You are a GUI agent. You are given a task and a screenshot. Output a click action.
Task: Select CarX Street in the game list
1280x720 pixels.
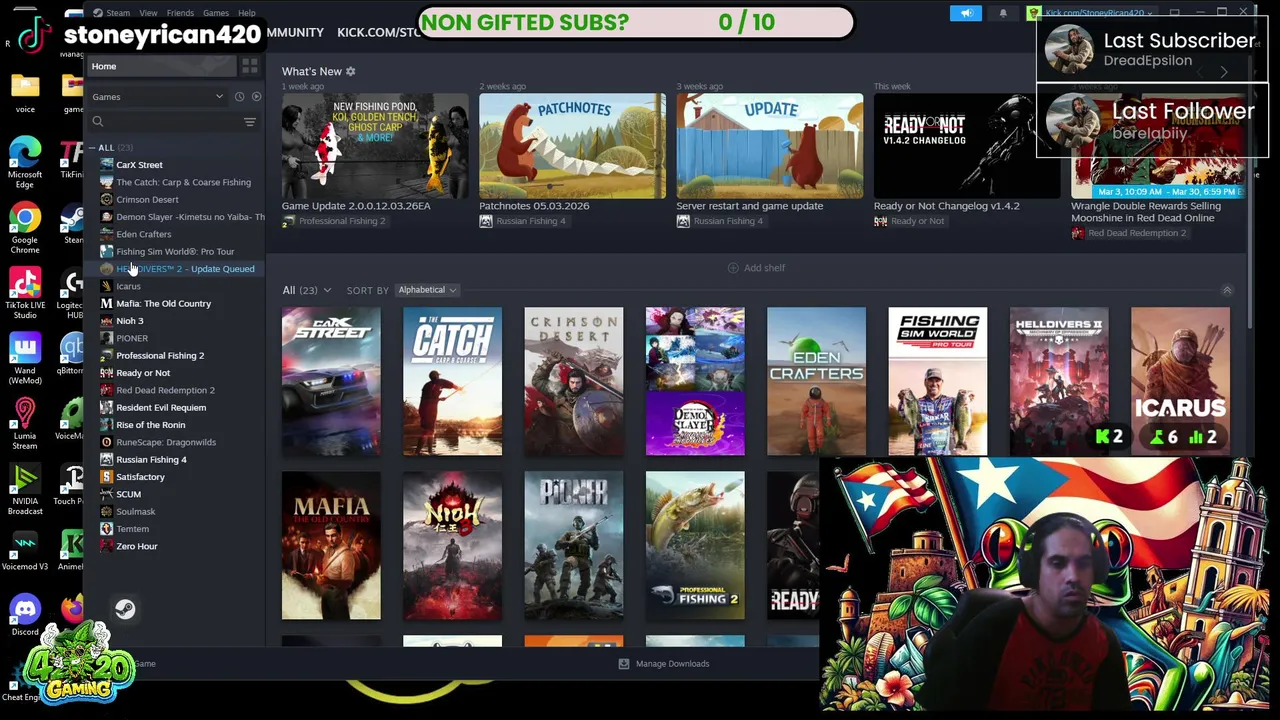[x=139, y=165]
